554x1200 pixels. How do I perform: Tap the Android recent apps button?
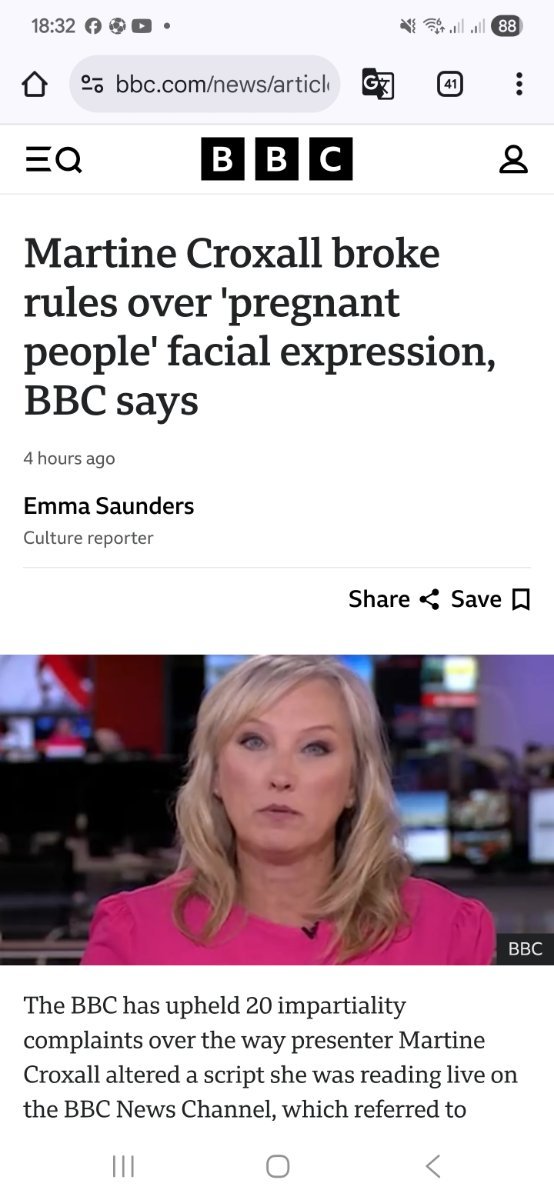[123, 1165]
